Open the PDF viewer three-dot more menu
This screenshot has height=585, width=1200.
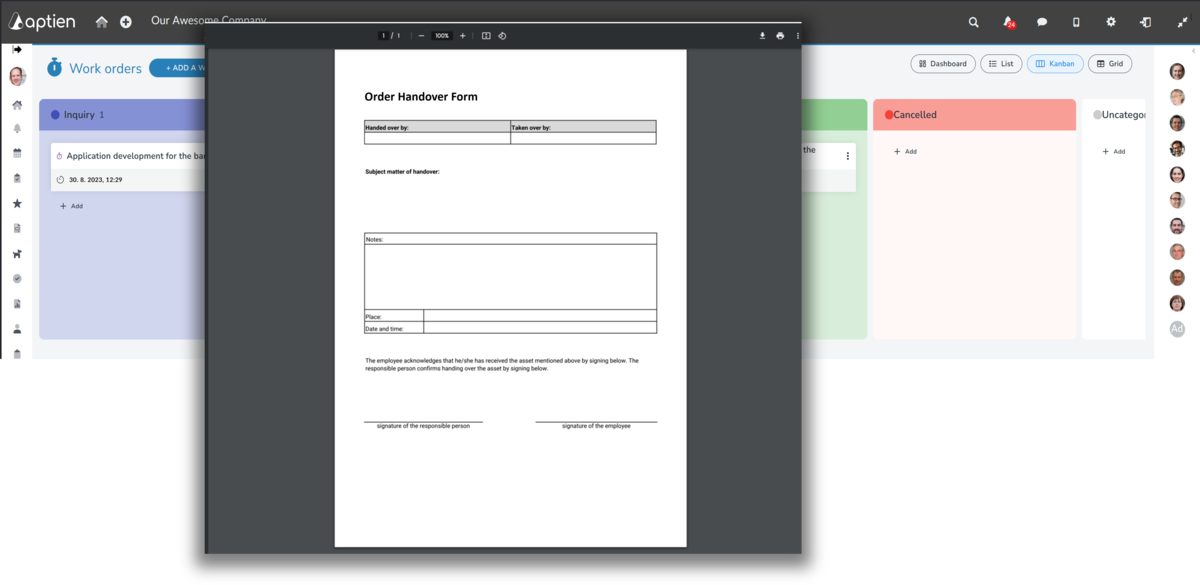coord(798,36)
